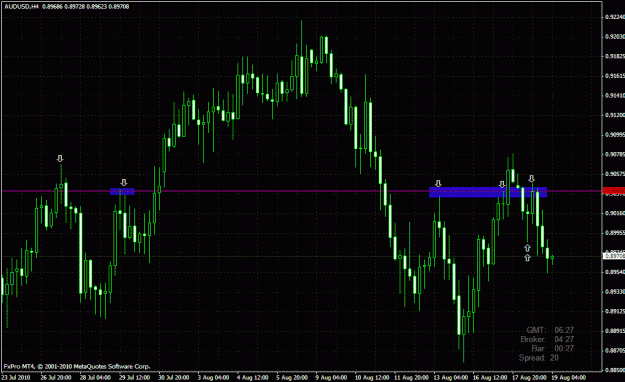Click the 0.9182 price scale label
The height and width of the screenshot is (382, 625).
tap(614, 56)
